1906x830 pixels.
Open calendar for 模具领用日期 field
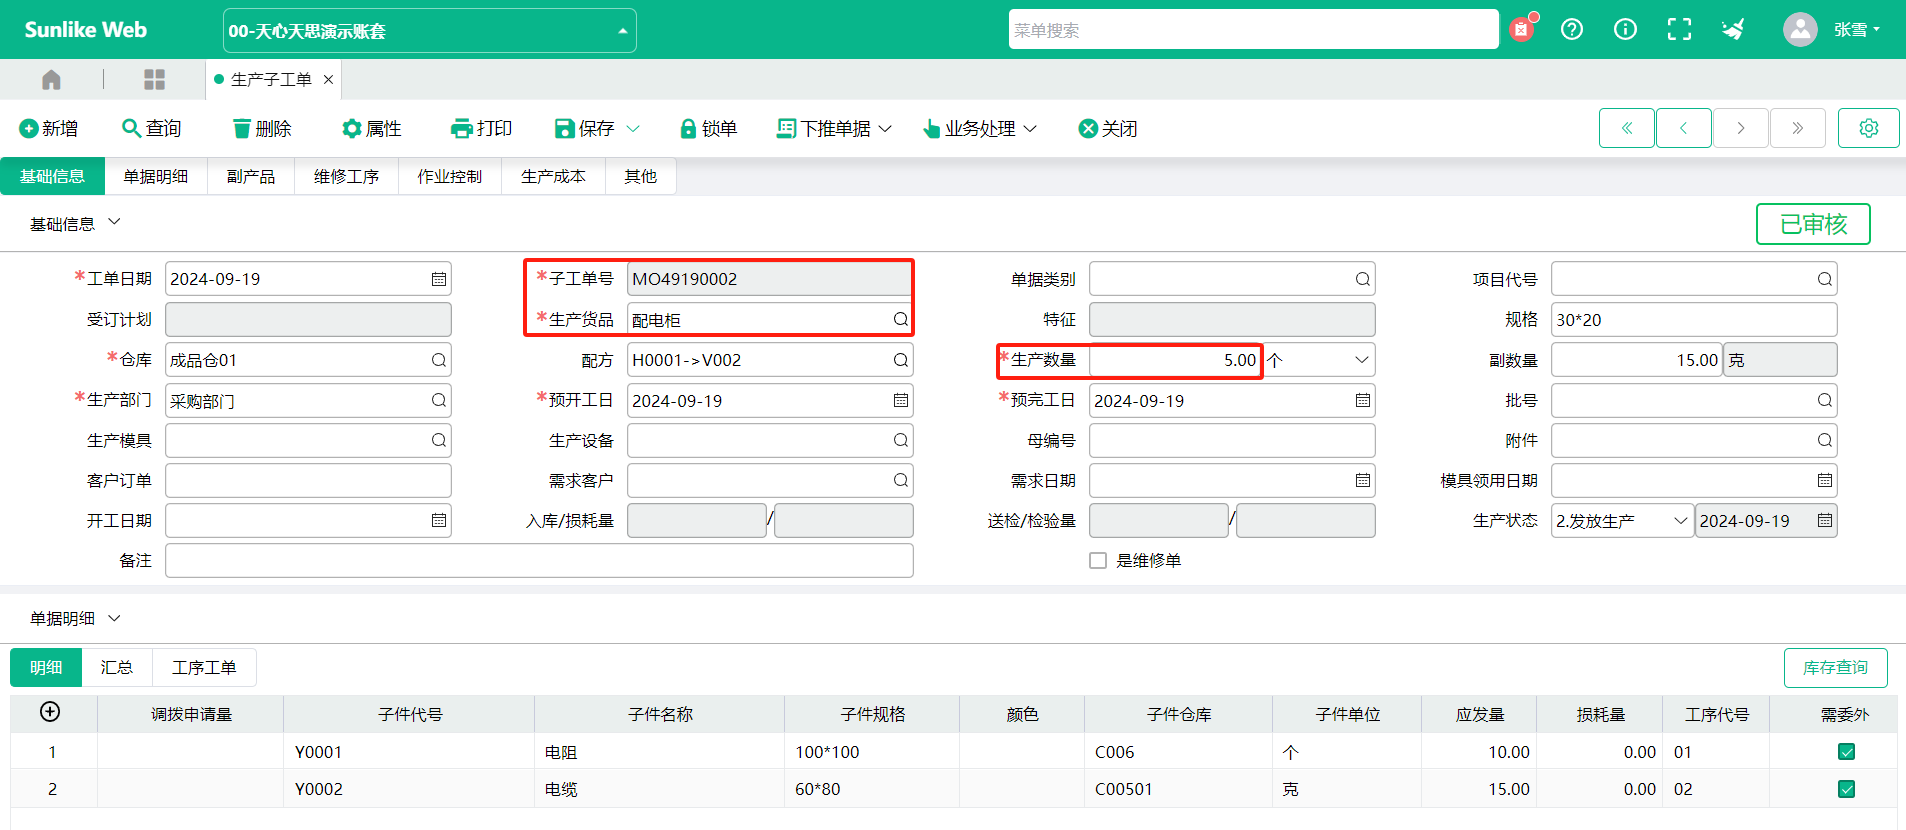[1825, 480]
